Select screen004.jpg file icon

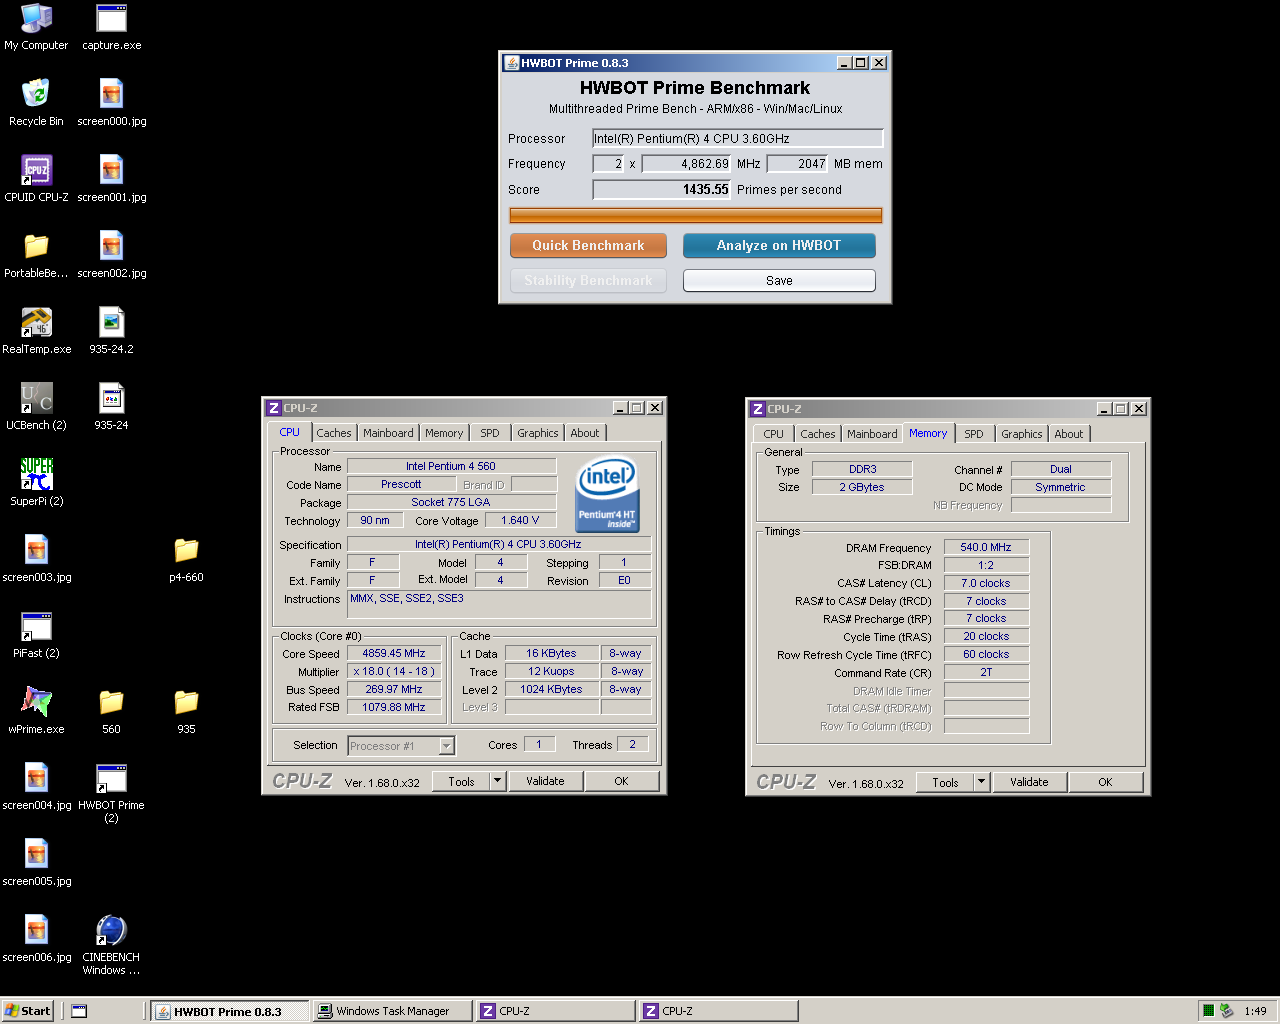coord(36,787)
